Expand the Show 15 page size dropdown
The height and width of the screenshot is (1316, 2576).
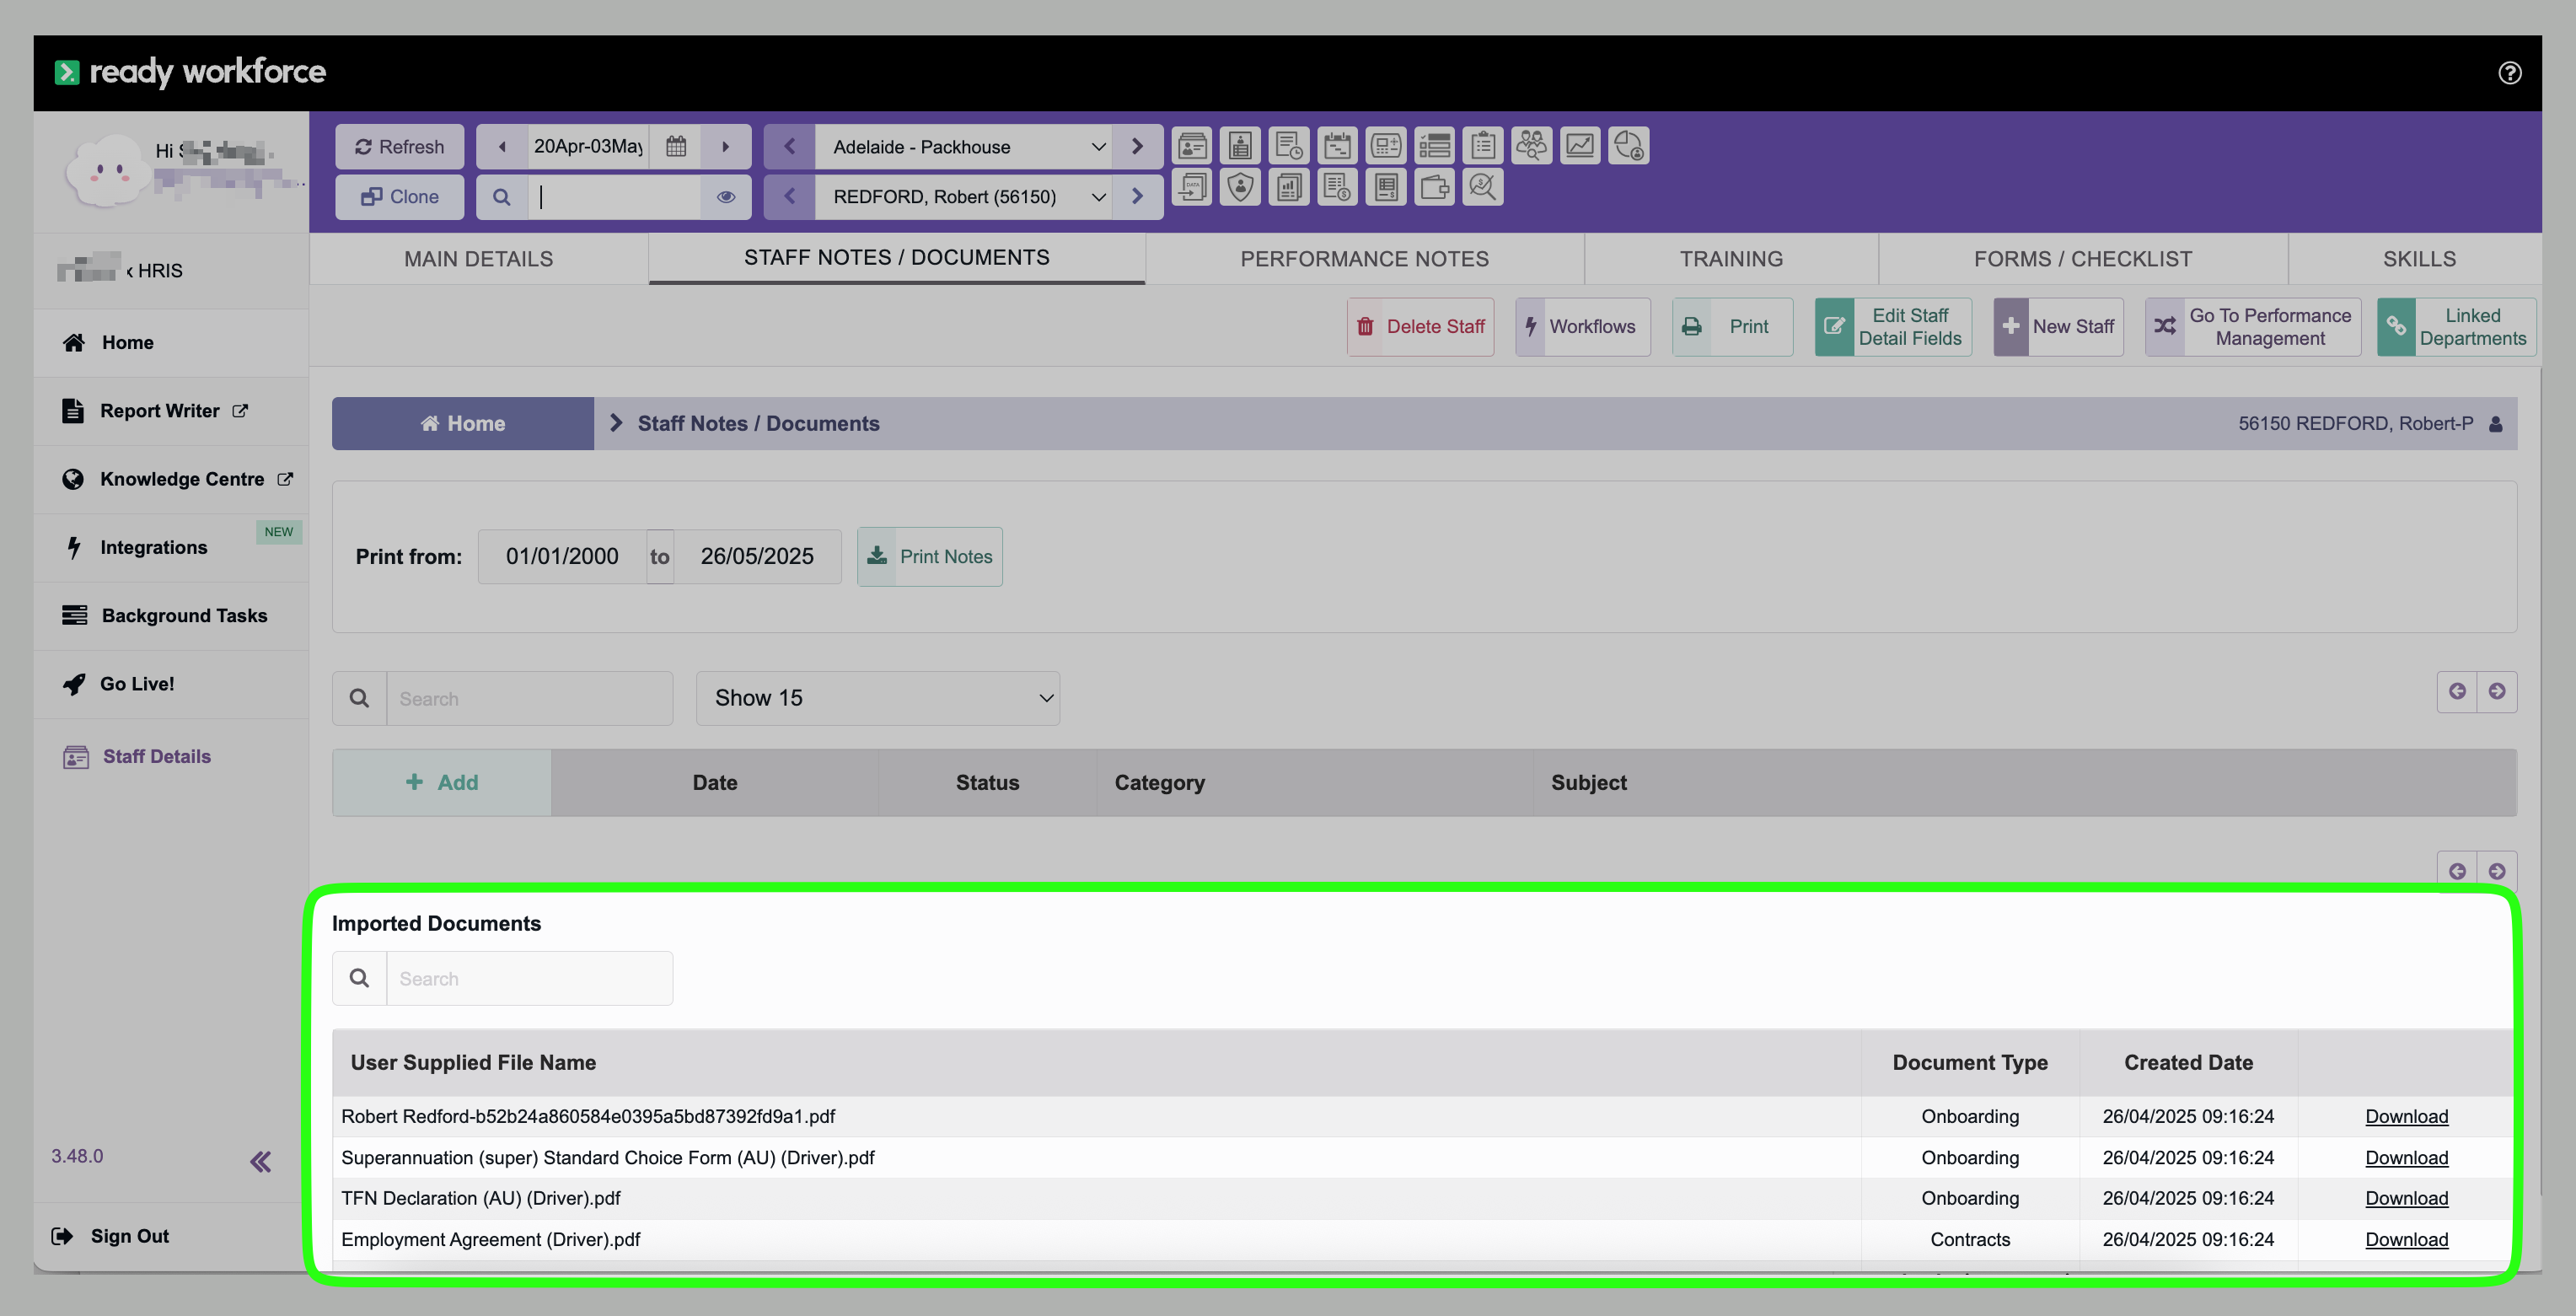pos(877,698)
